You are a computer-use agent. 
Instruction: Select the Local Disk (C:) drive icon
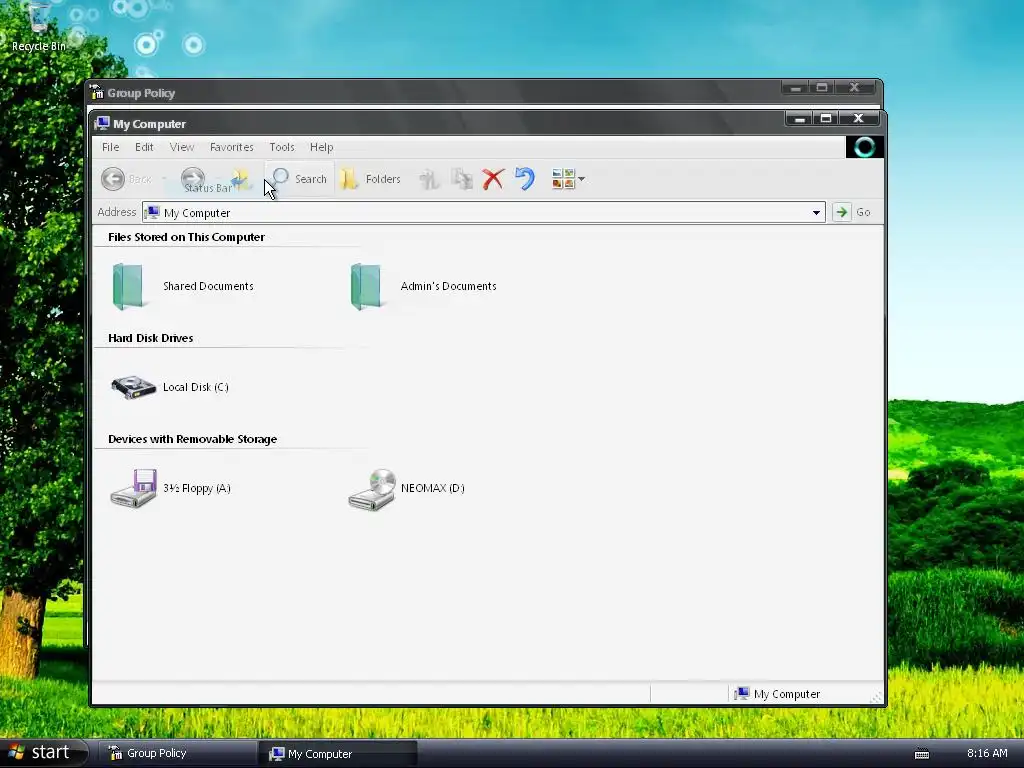point(133,387)
